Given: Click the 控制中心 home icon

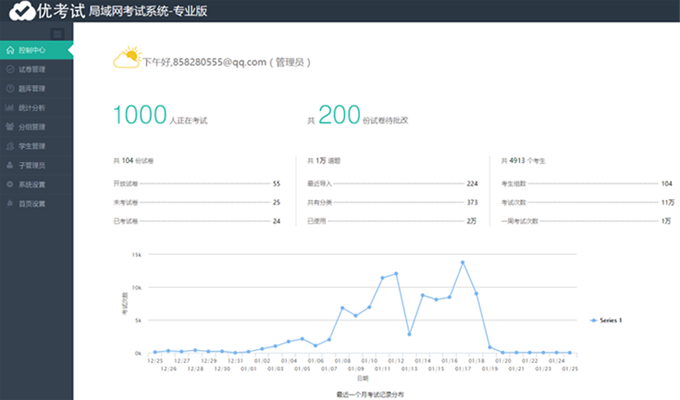Looking at the screenshot, I should point(9,50).
